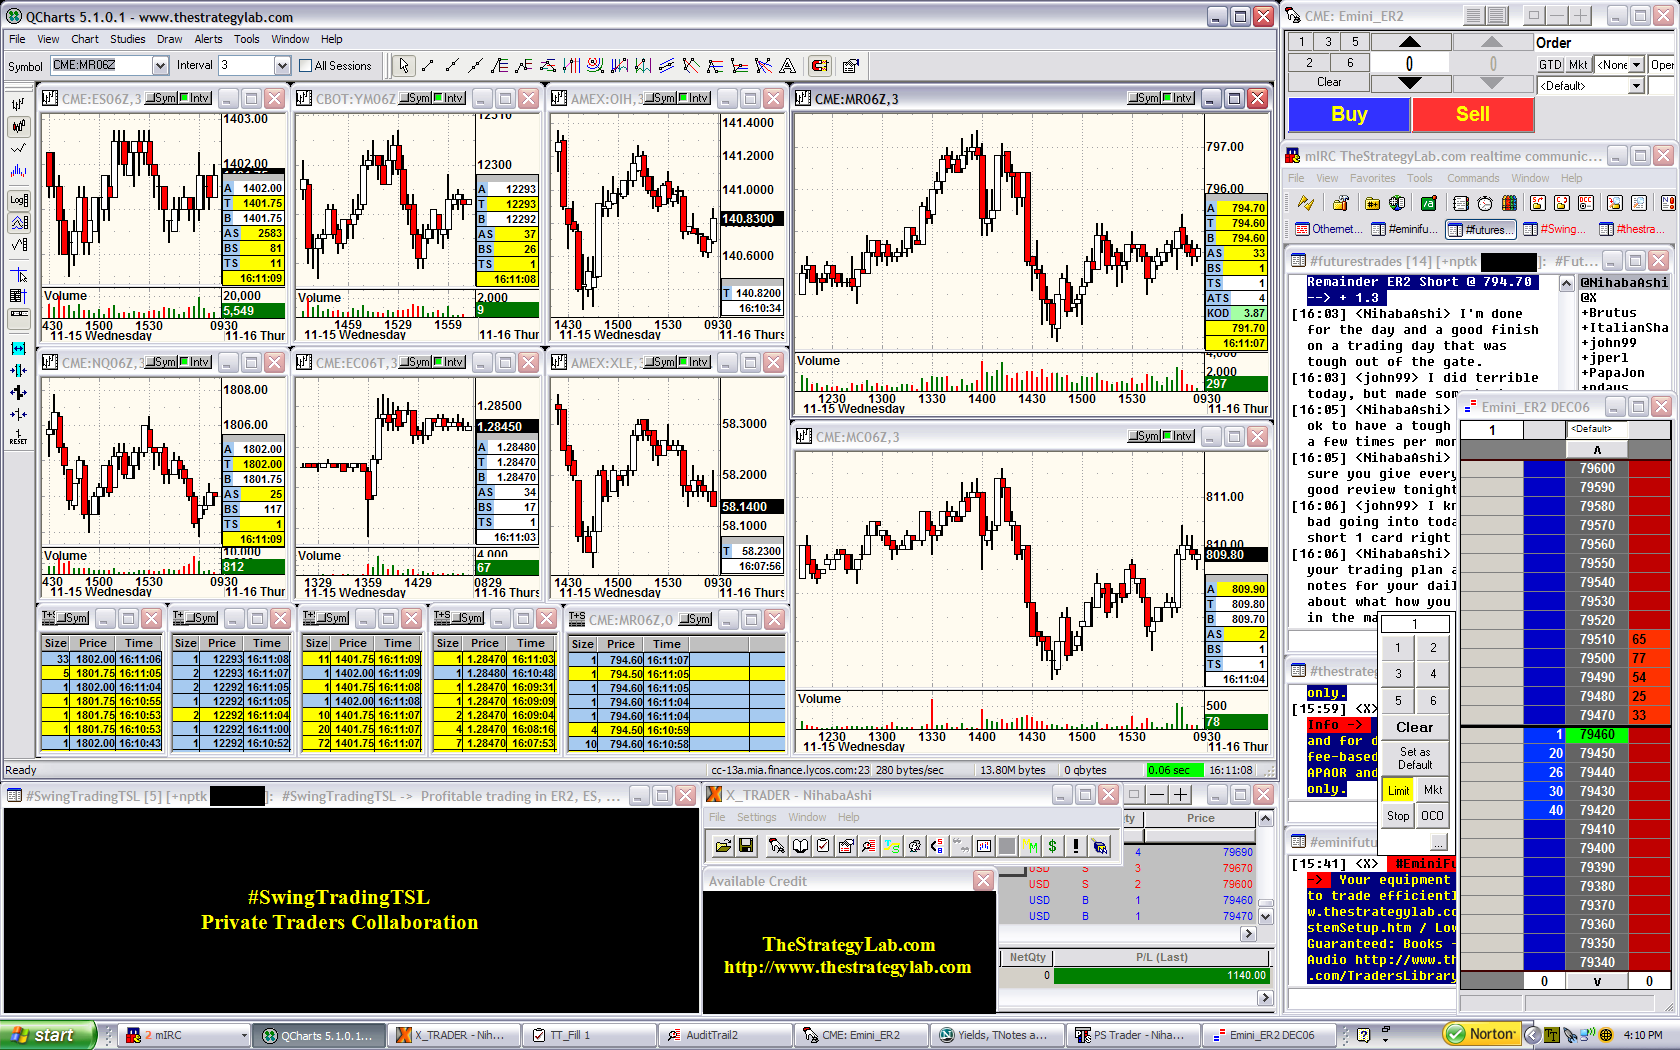1680x1050 pixels.
Task: Select the arrow pointer tool in QCharts toolbar
Action: pos(403,66)
